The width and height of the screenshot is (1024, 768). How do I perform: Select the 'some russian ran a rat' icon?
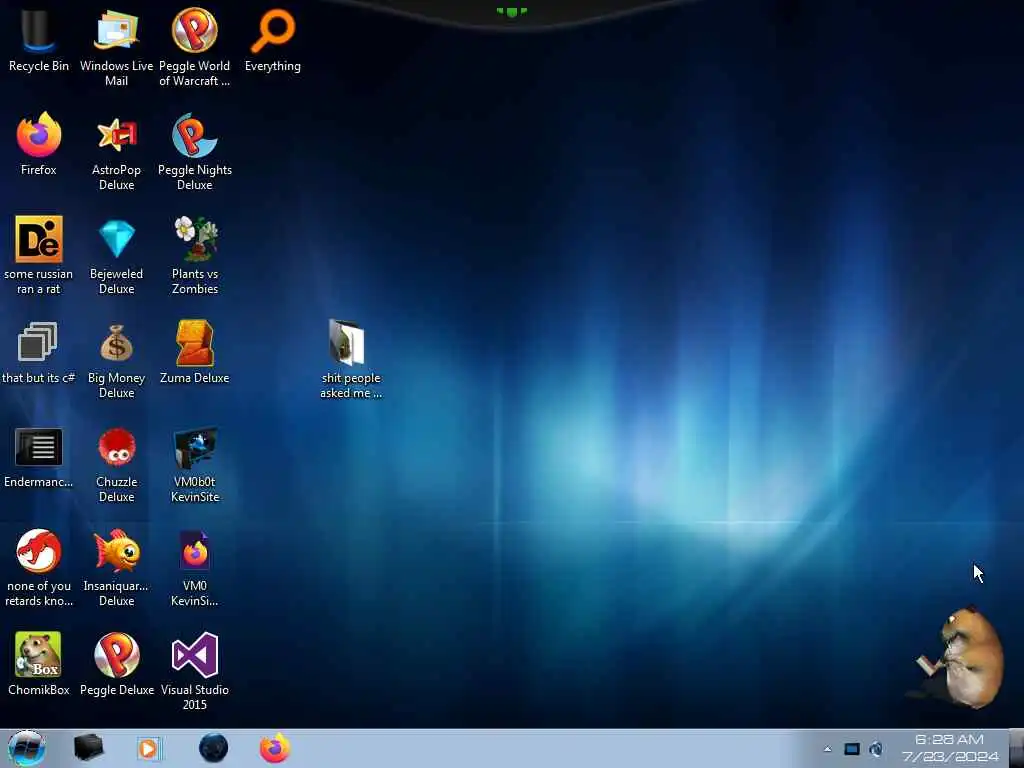pyautogui.click(x=39, y=255)
